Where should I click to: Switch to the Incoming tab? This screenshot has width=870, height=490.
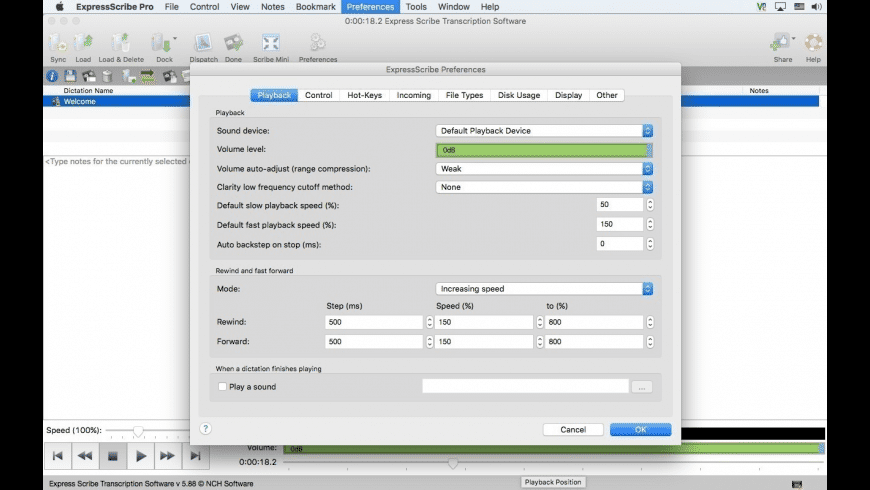pos(413,95)
